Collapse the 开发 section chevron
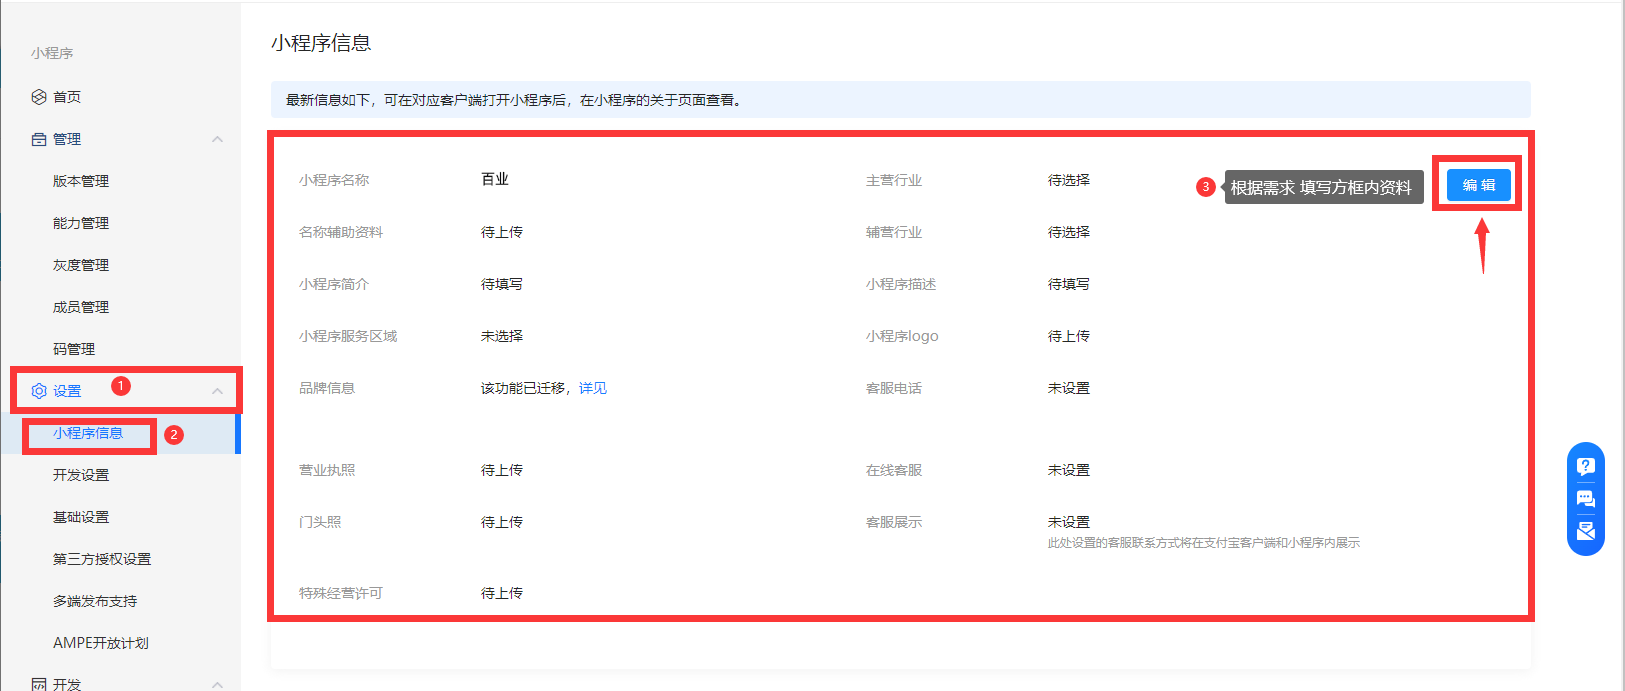The image size is (1625, 691). coord(217,684)
